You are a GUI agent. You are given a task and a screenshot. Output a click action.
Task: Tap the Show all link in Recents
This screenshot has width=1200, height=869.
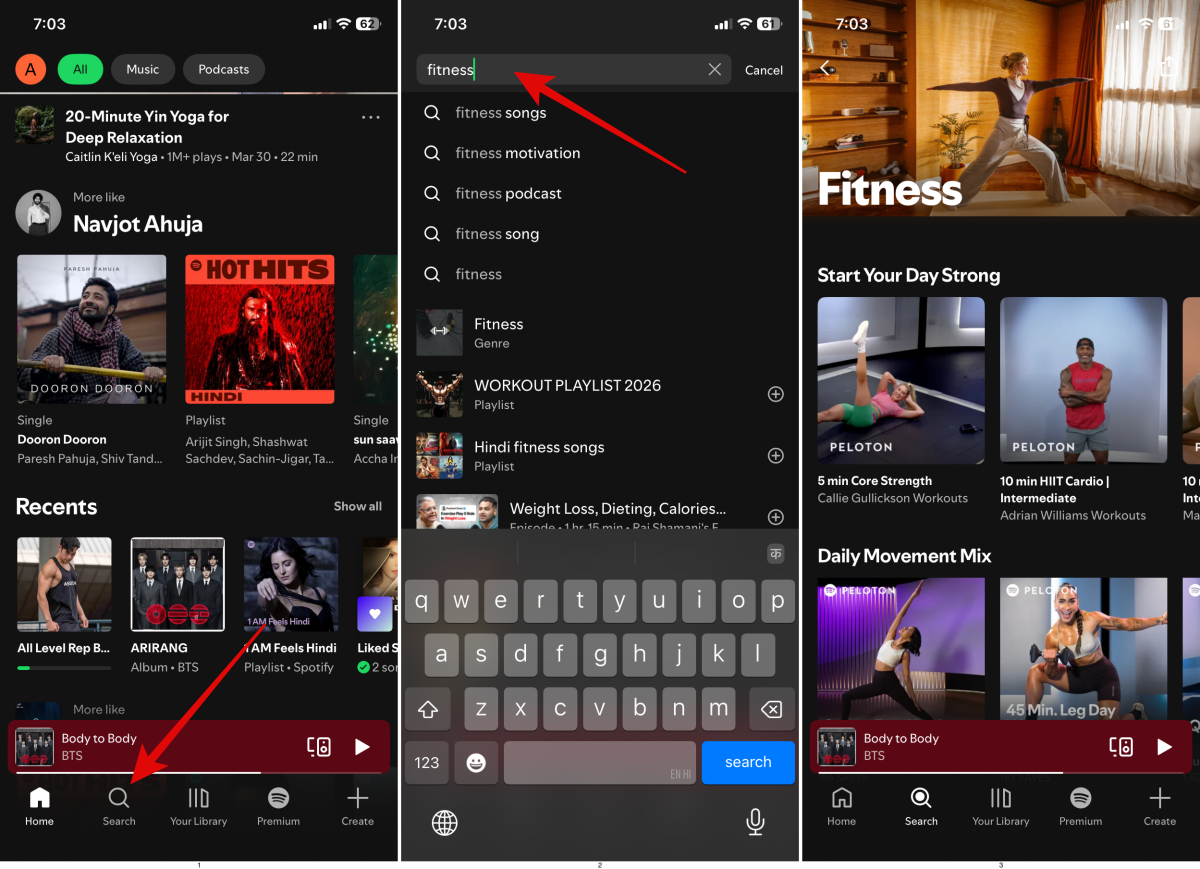point(358,506)
